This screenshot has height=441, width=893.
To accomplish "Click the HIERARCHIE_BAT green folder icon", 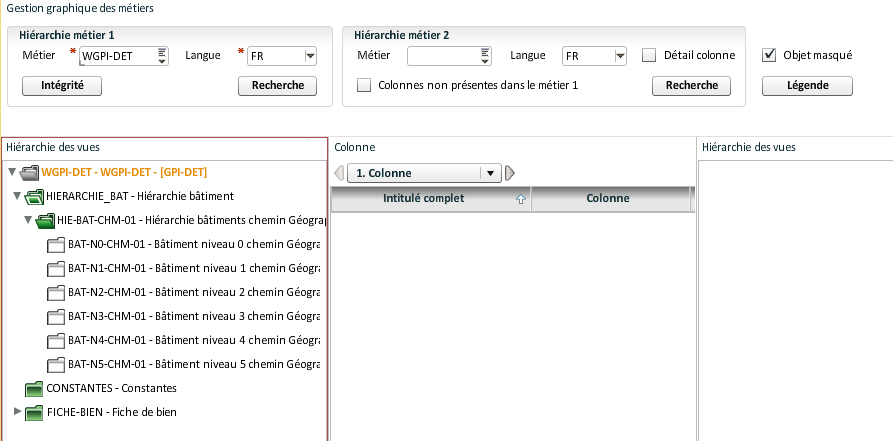I will pos(34,196).
